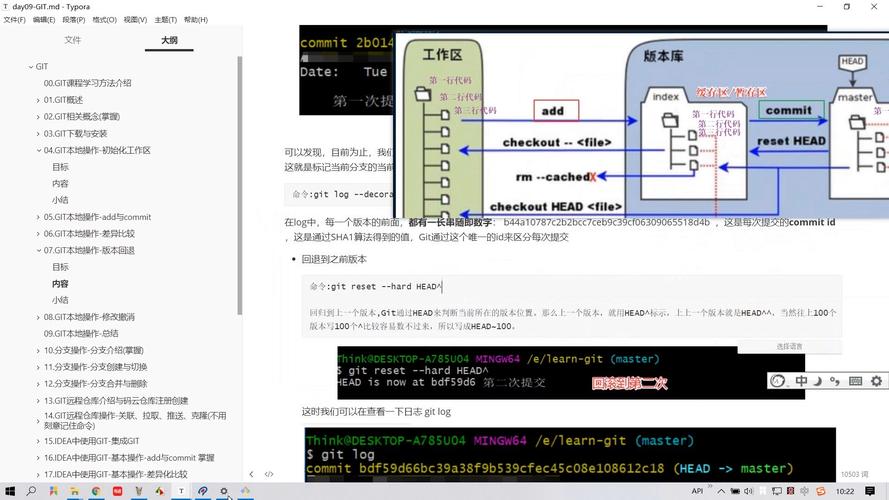This screenshot has height=500, width=889.
Task: Click the git log terminal screenshot
Action: (x=570, y=455)
